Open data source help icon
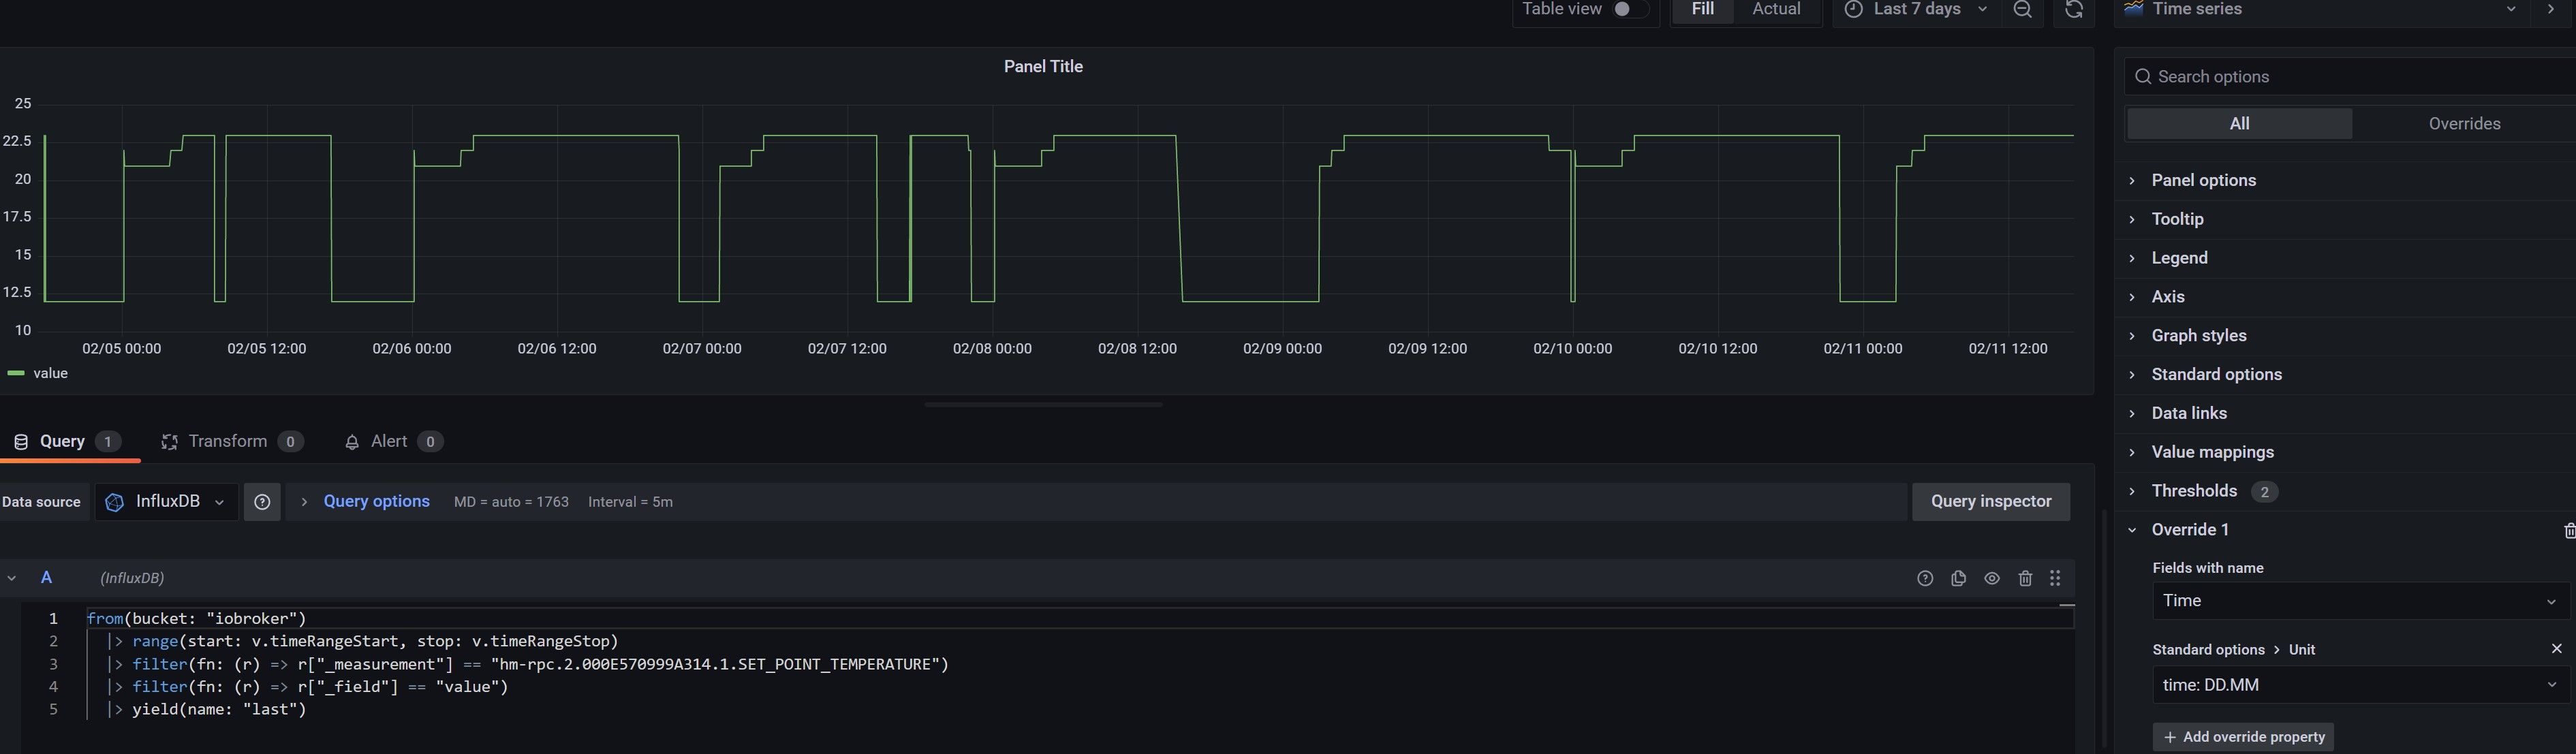 pos(262,502)
